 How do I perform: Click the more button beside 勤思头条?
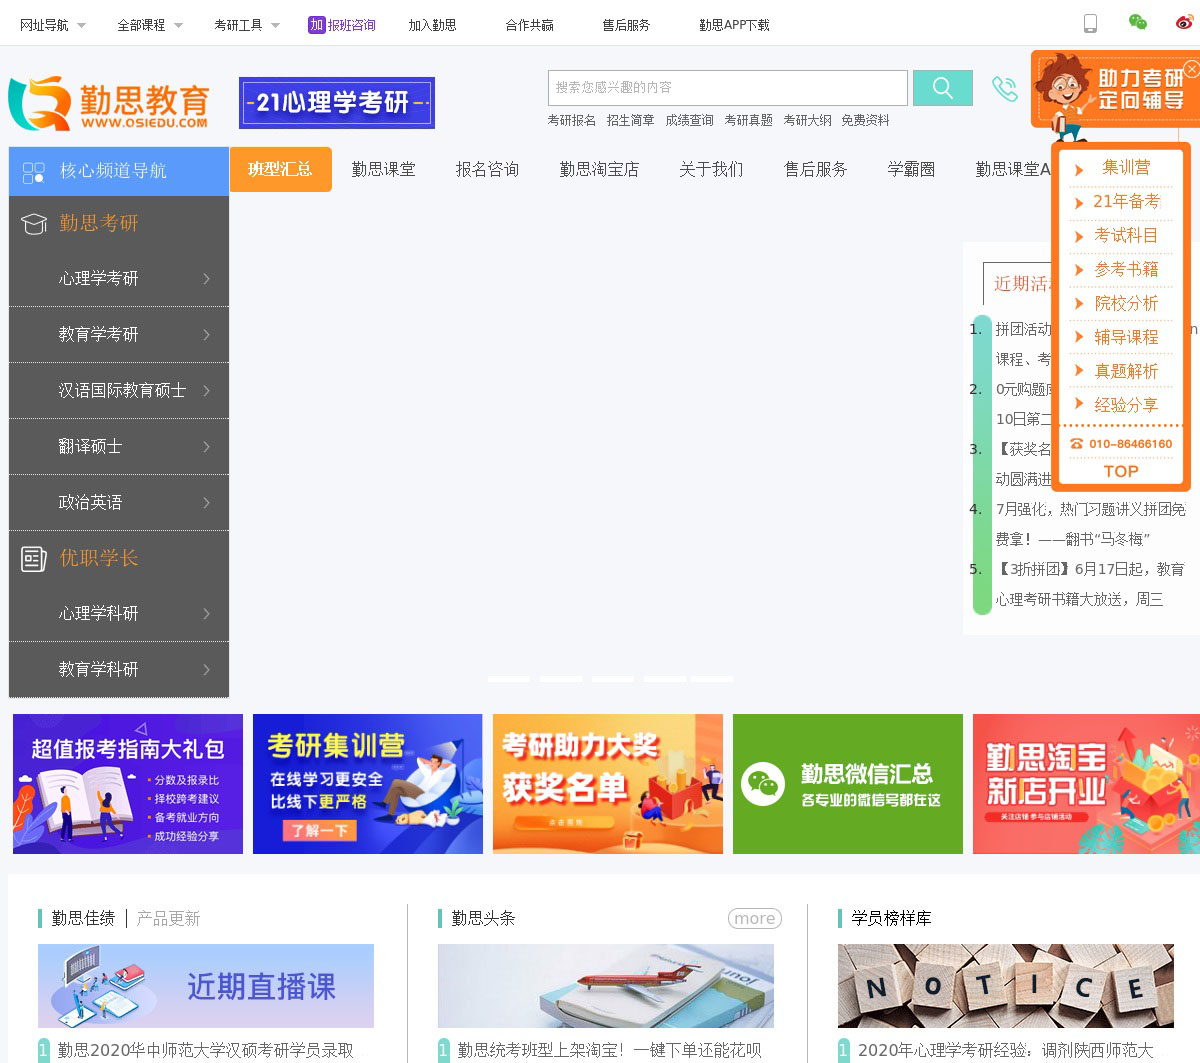click(754, 918)
